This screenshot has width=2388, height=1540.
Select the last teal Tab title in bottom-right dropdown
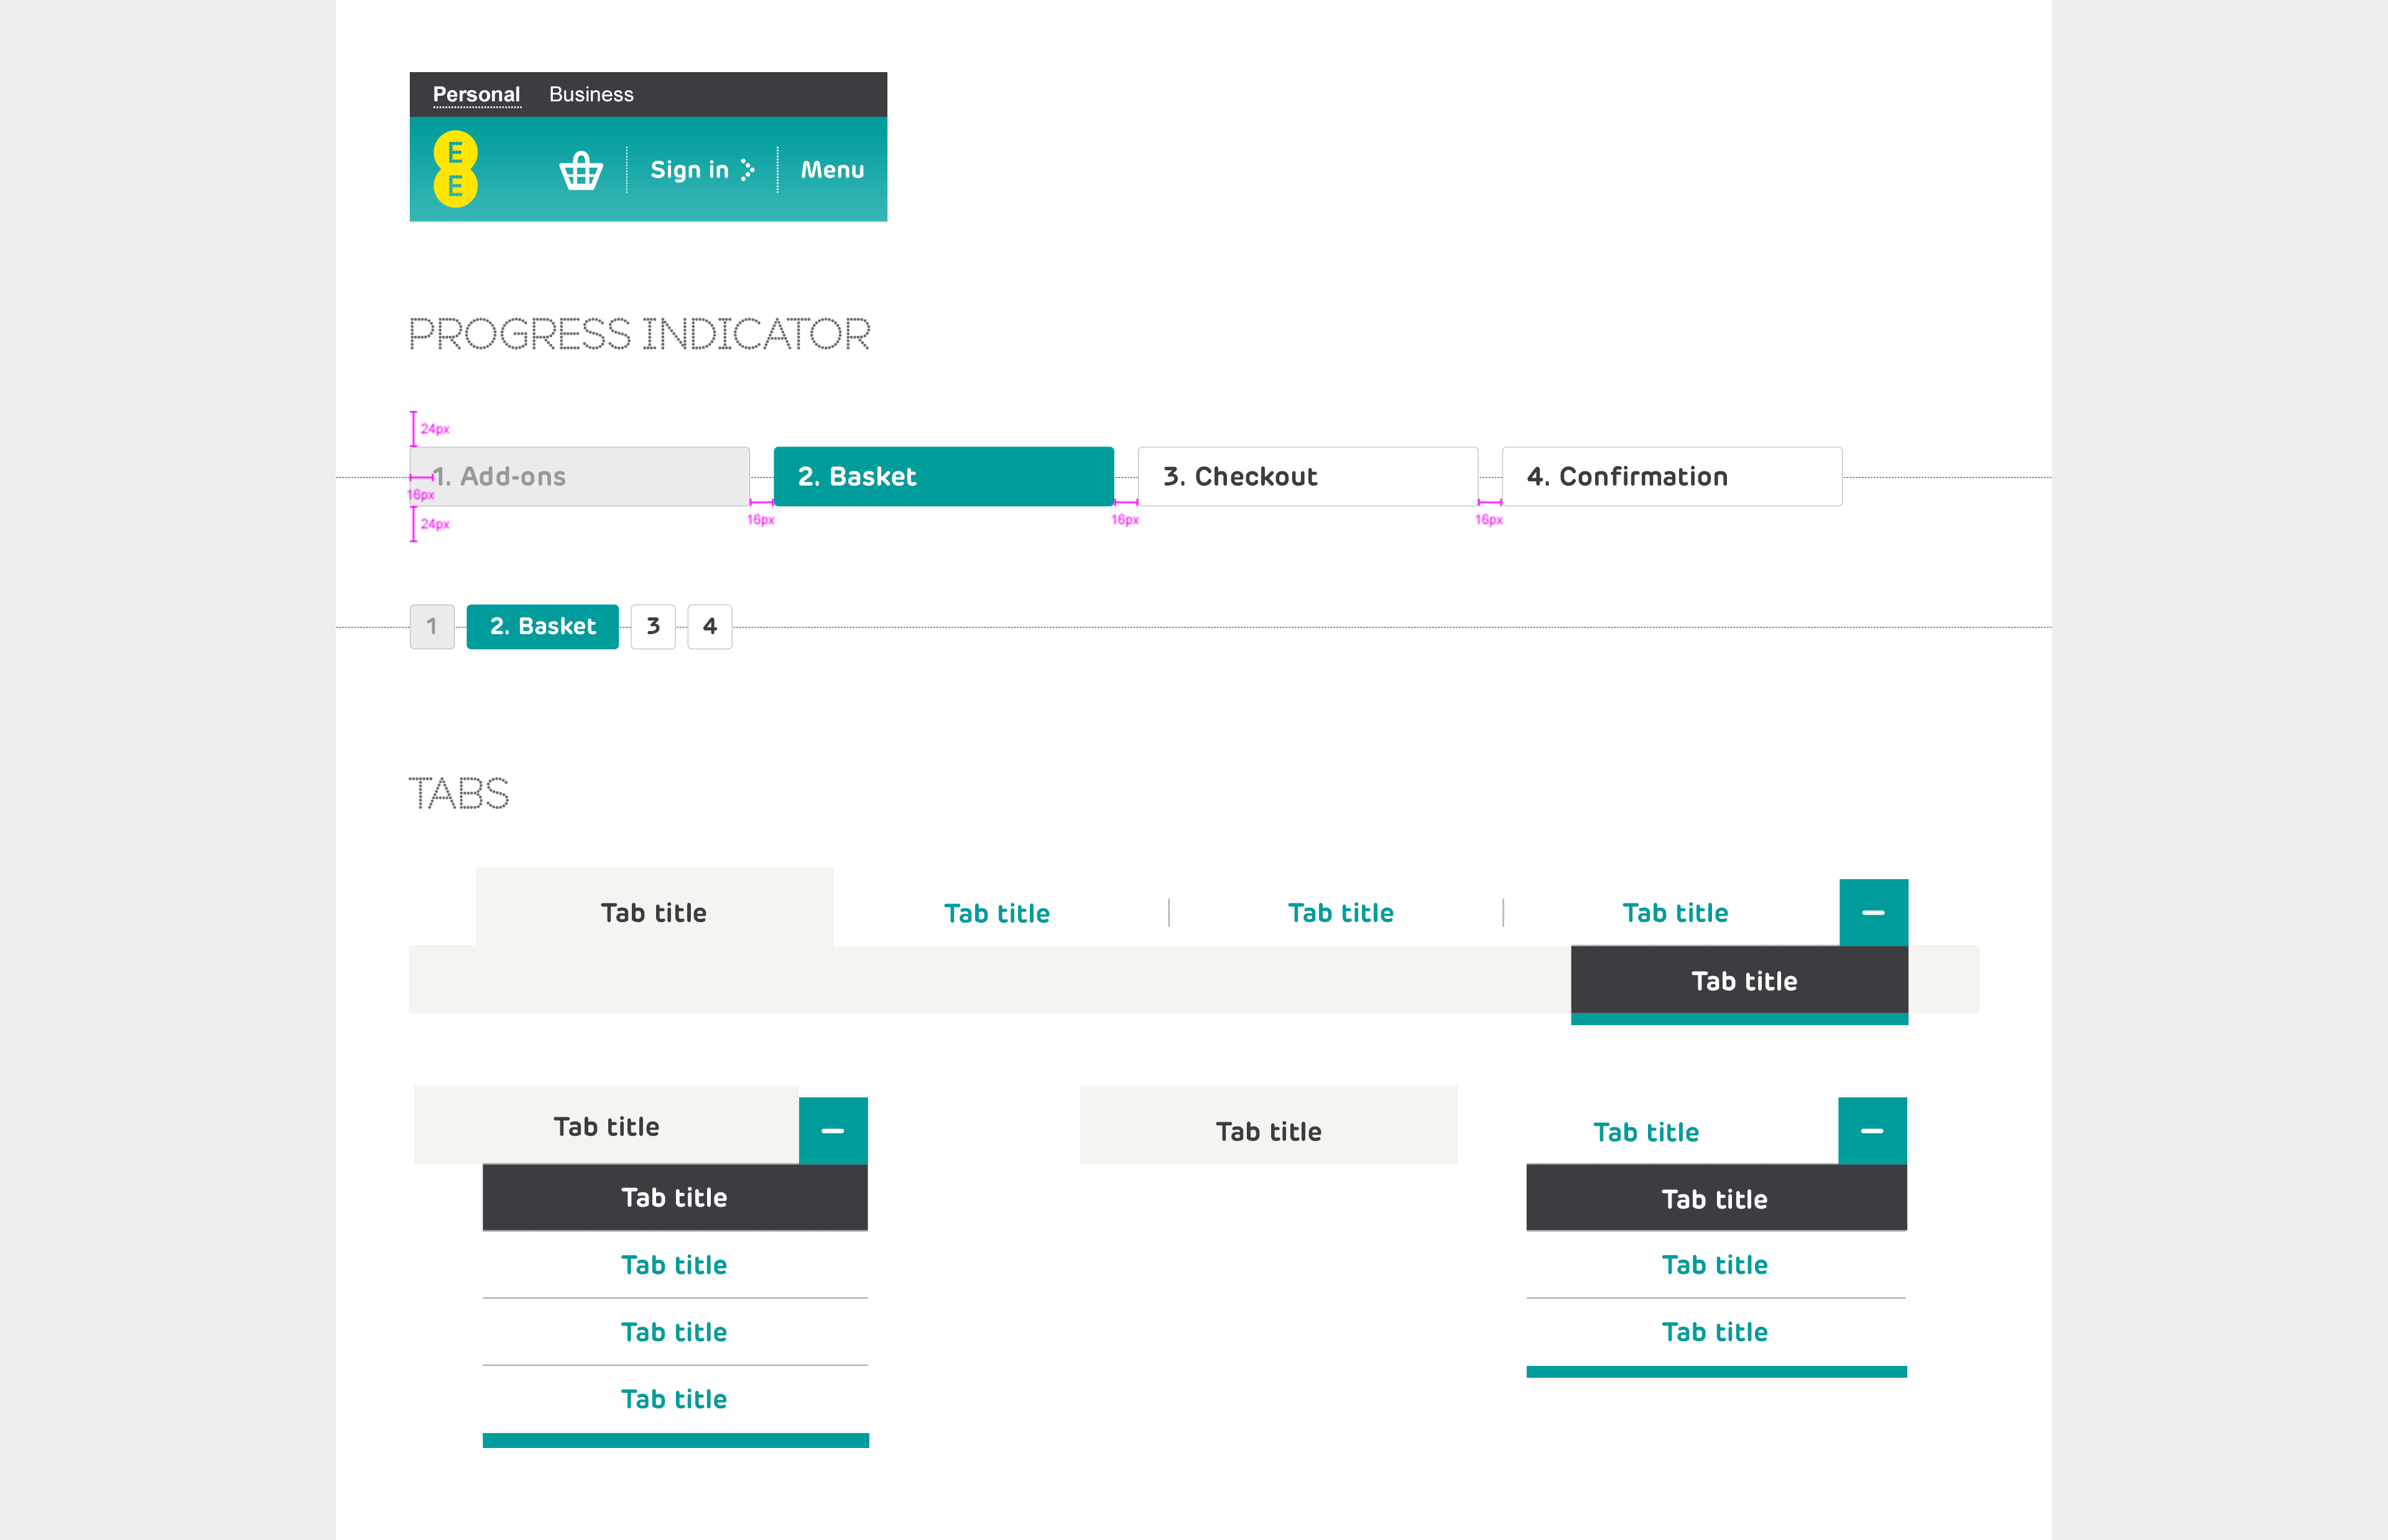pos(1716,1331)
